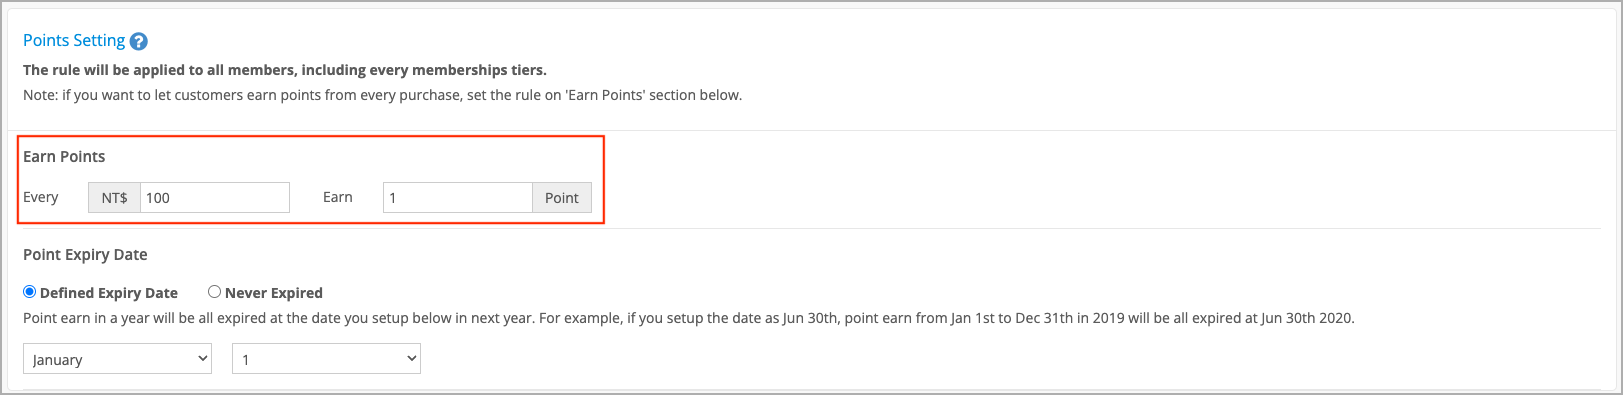Click the chevron arrow on the day select
The image size is (1623, 395).
pyautogui.click(x=411, y=358)
